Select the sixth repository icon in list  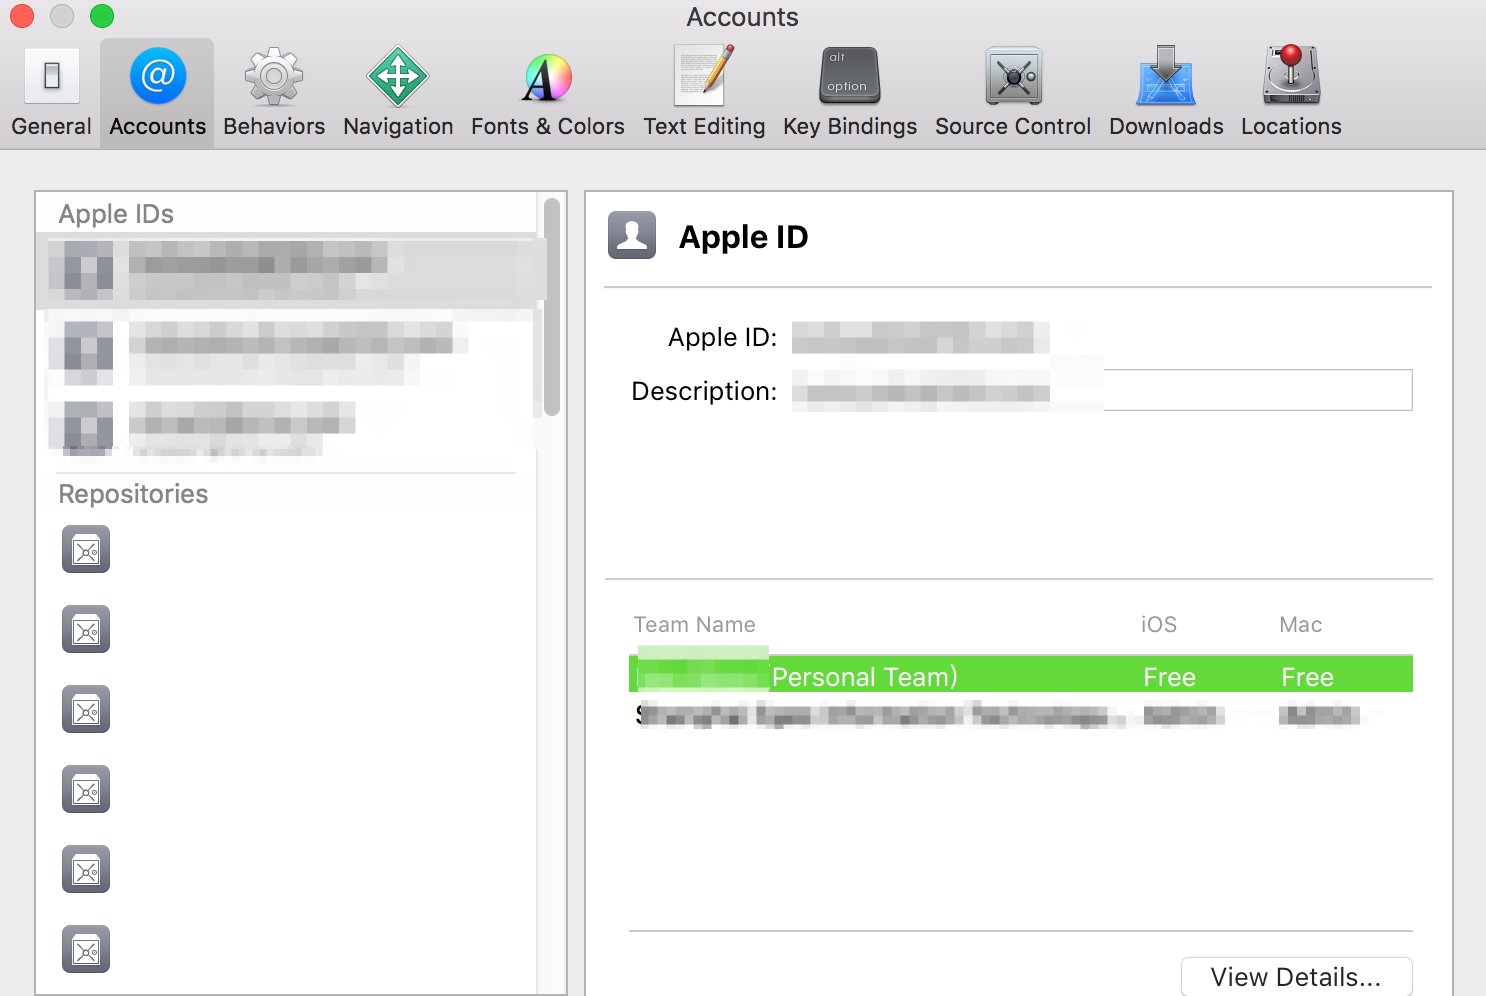(86, 950)
